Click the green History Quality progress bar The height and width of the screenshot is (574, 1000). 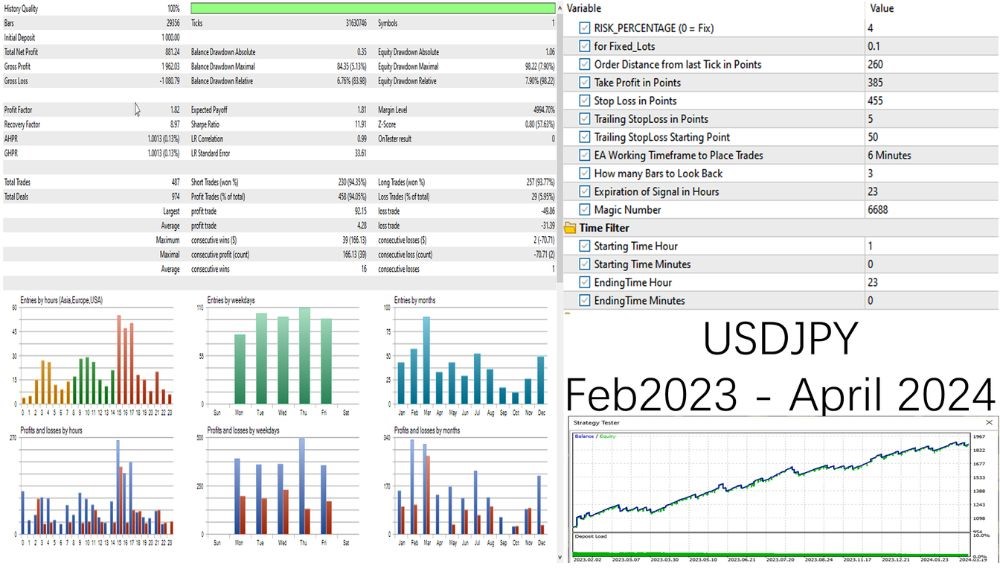[x=372, y=8]
